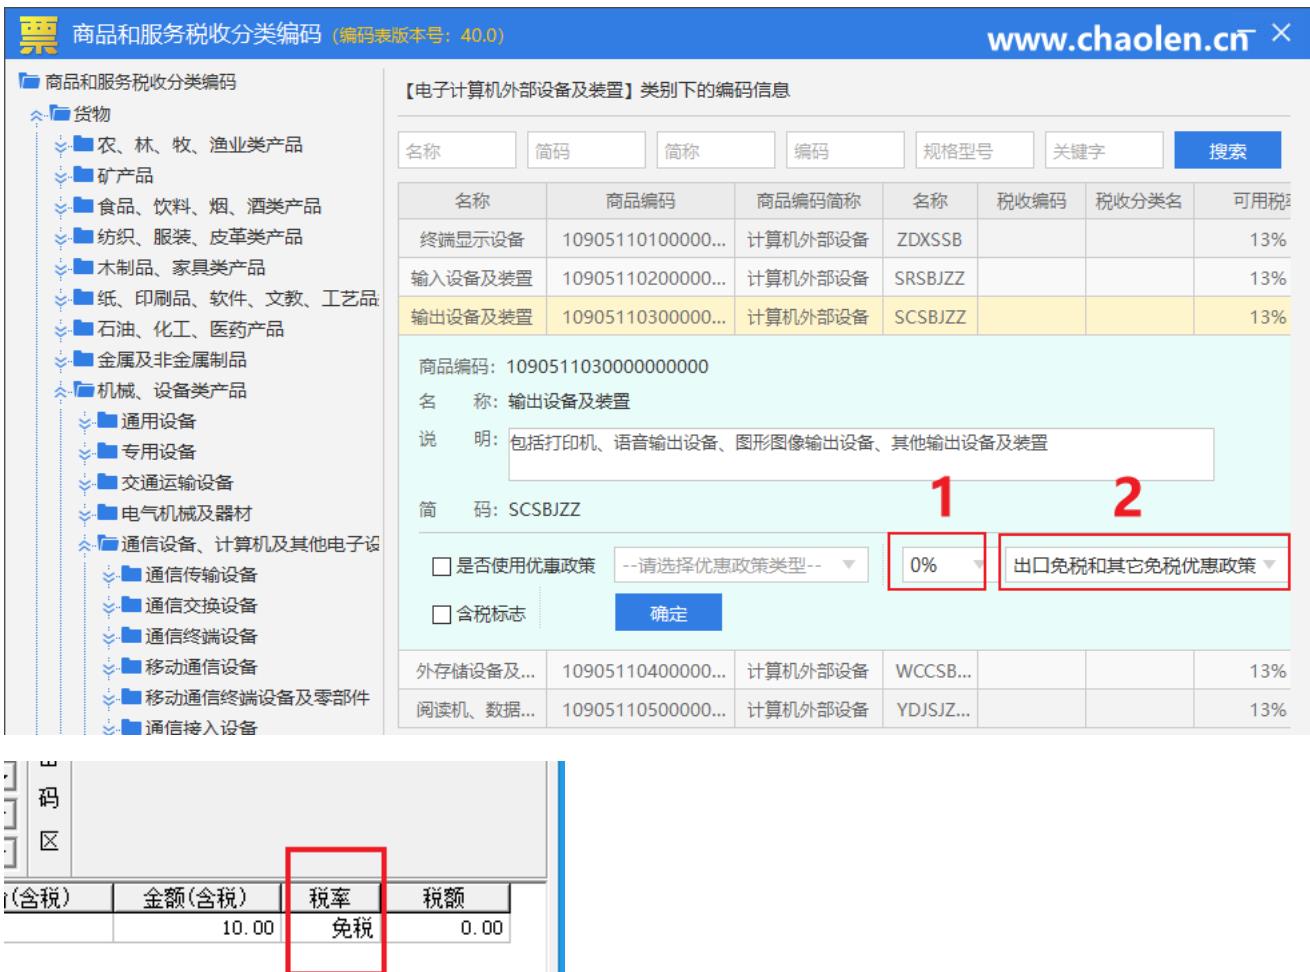Collapse the 机械、设备类产品 node

tap(61, 391)
